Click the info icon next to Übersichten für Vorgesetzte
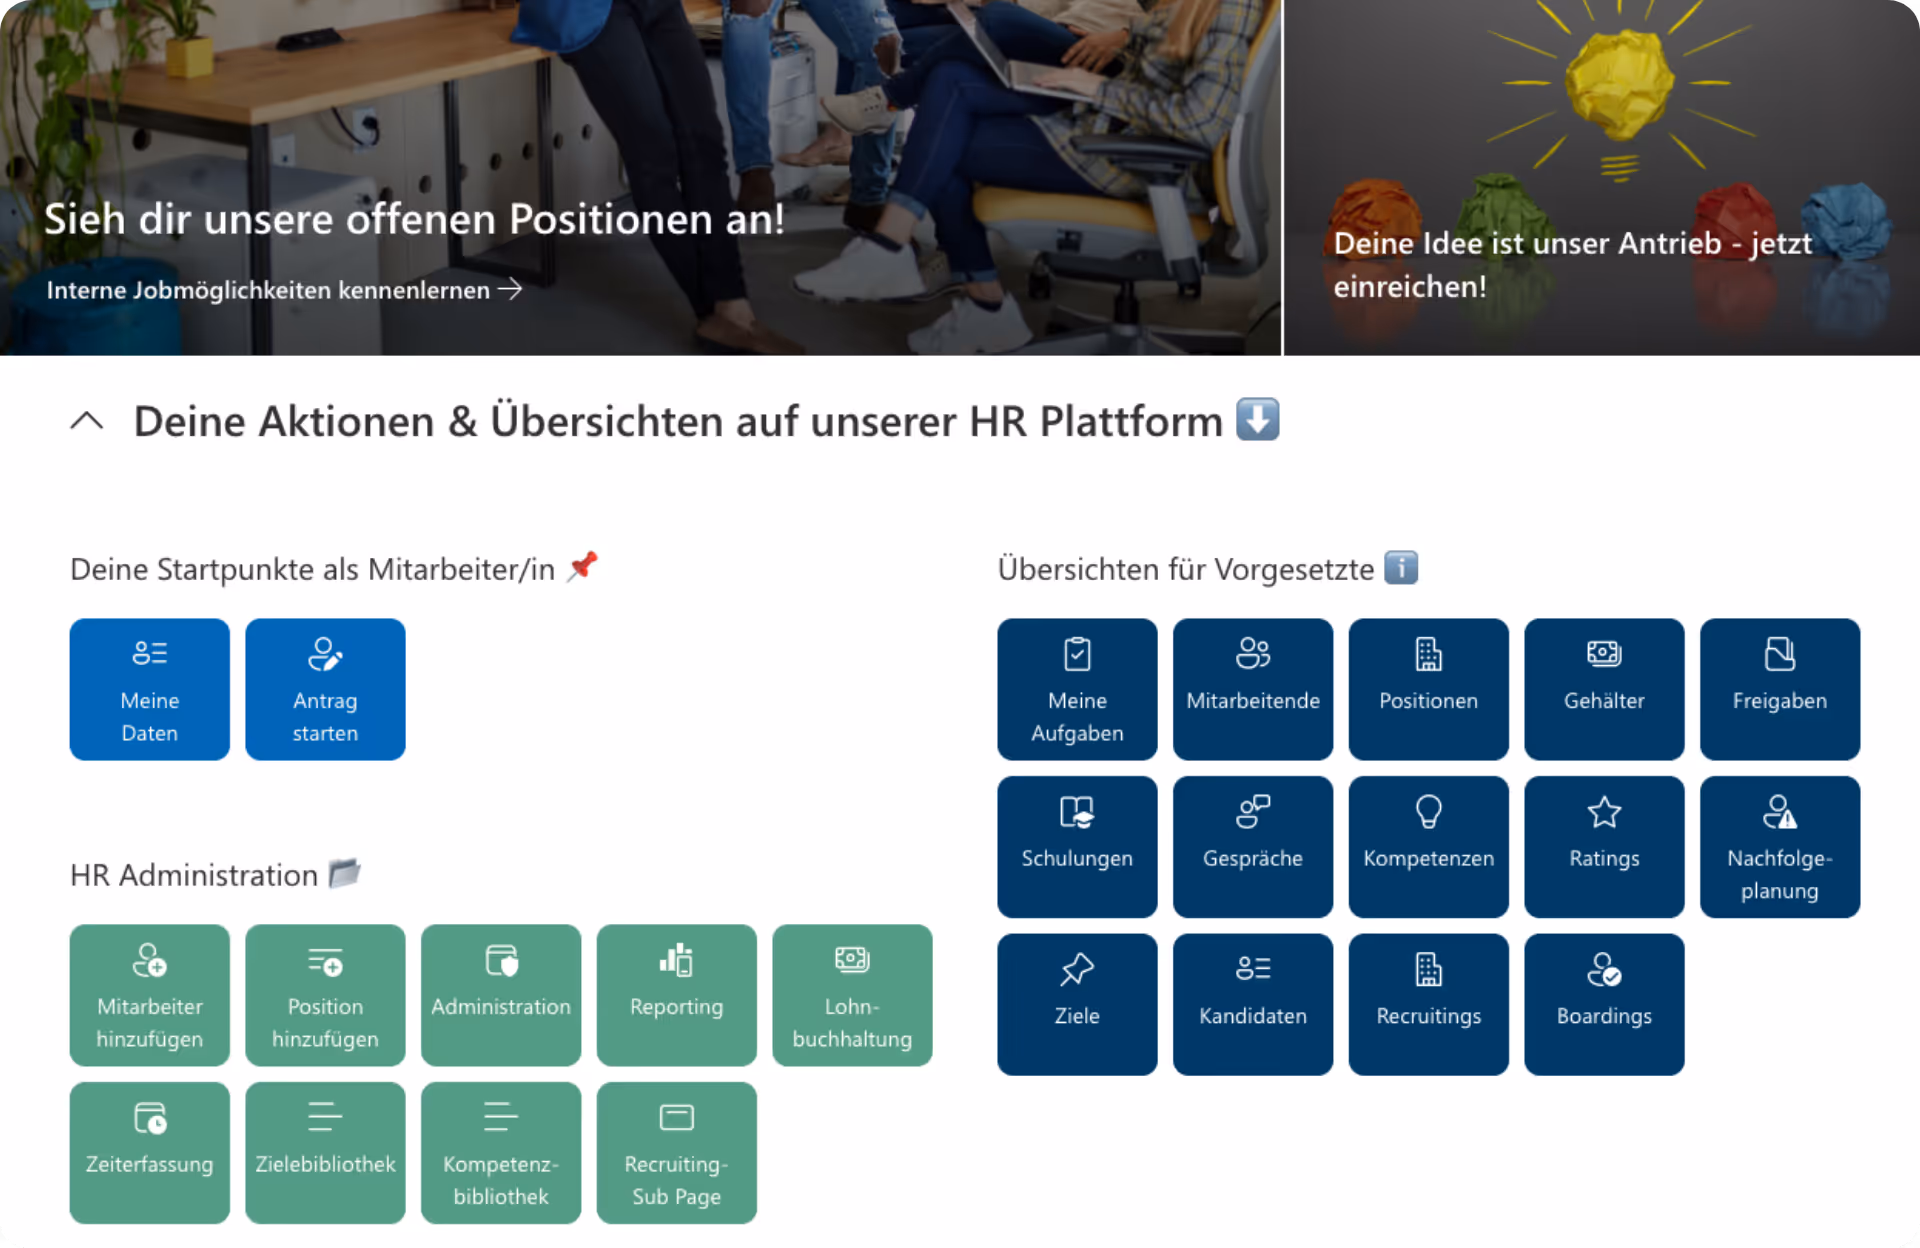Screen dimensions: 1920x1248 [1403, 568]
